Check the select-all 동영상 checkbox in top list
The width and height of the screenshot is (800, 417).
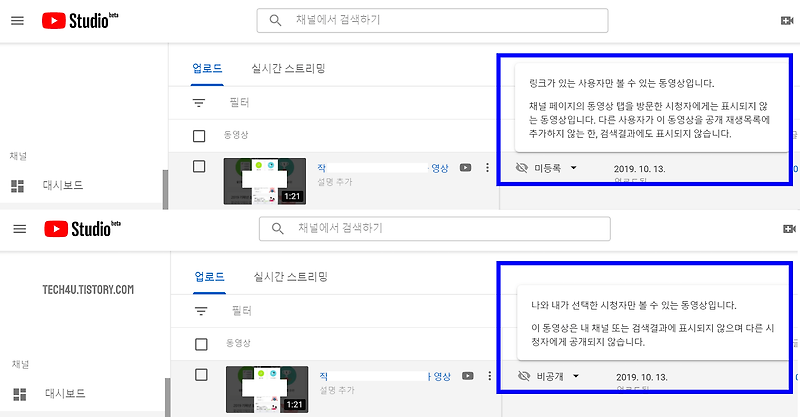[x=199, y=136]
